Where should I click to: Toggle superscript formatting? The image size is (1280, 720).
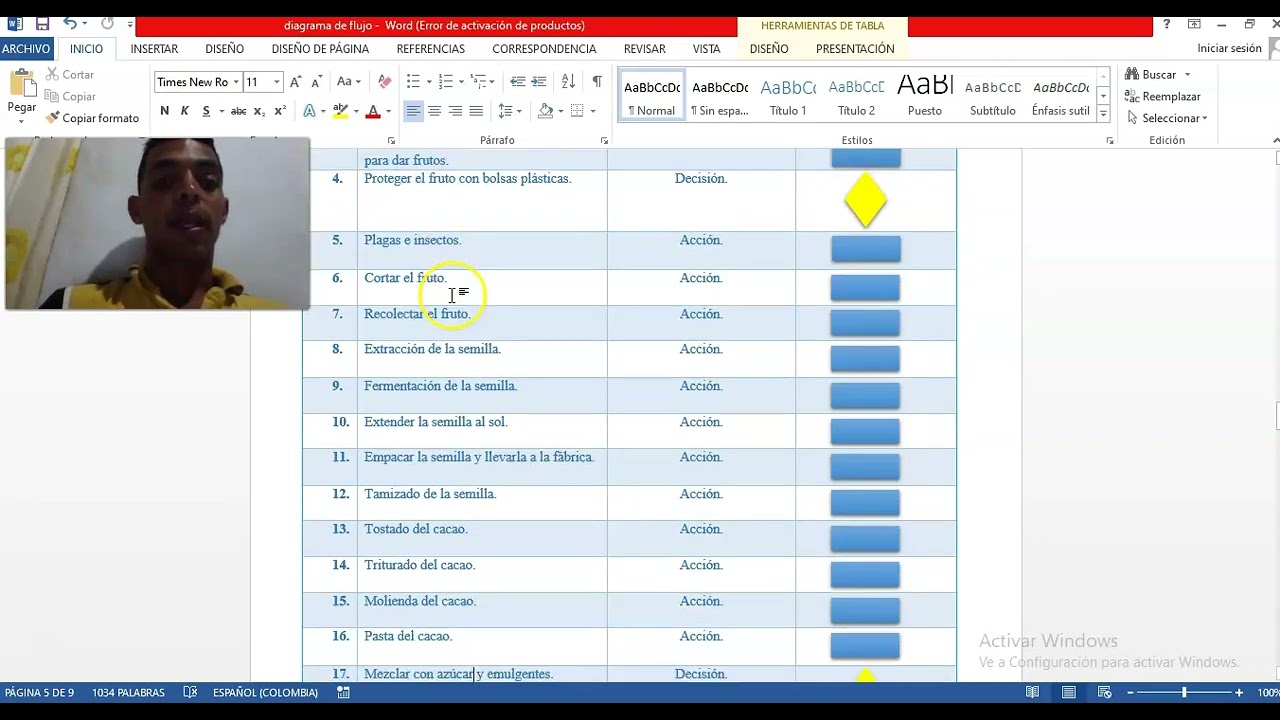[x=280, y=111]
